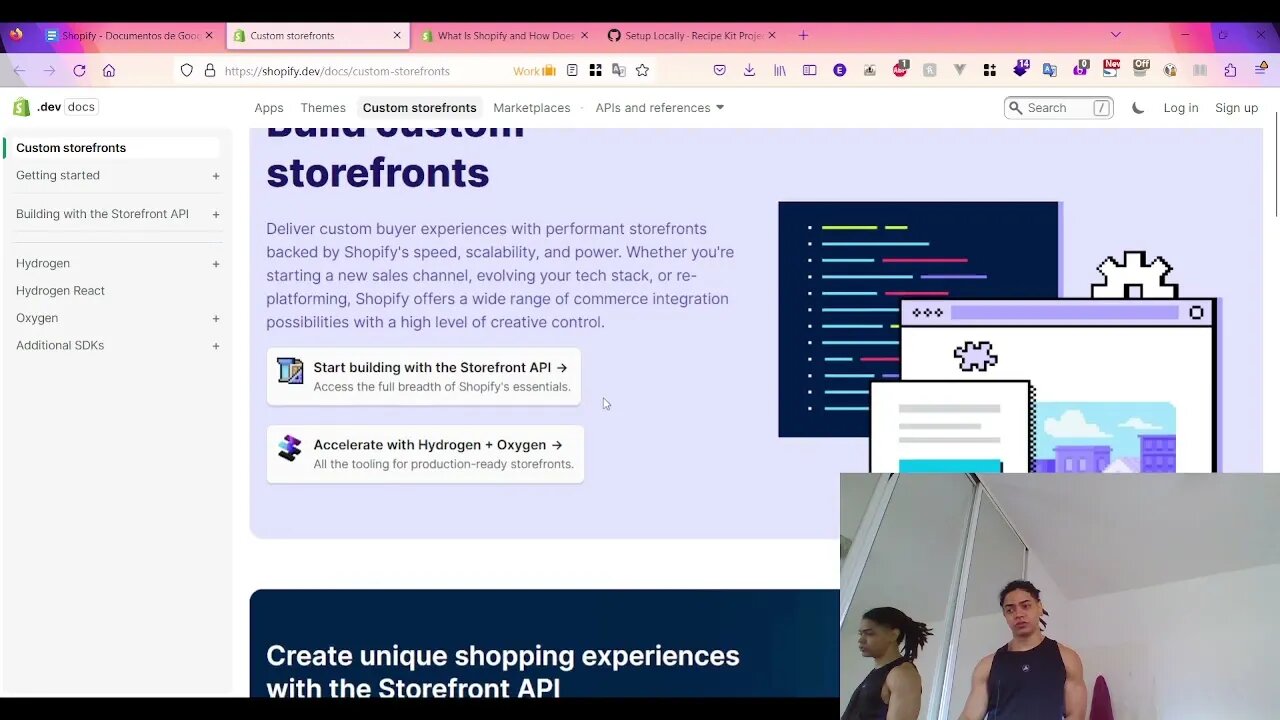This screenshot has width=1280, height=720.
Task: Click the padlock site info icon
Action: pyautogui.click(x=210, y=71)
